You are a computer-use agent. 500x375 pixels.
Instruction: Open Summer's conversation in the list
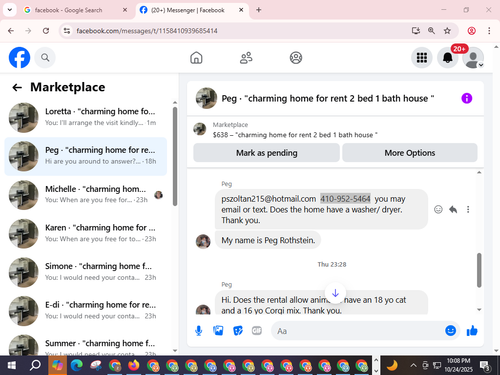(86, 343)
